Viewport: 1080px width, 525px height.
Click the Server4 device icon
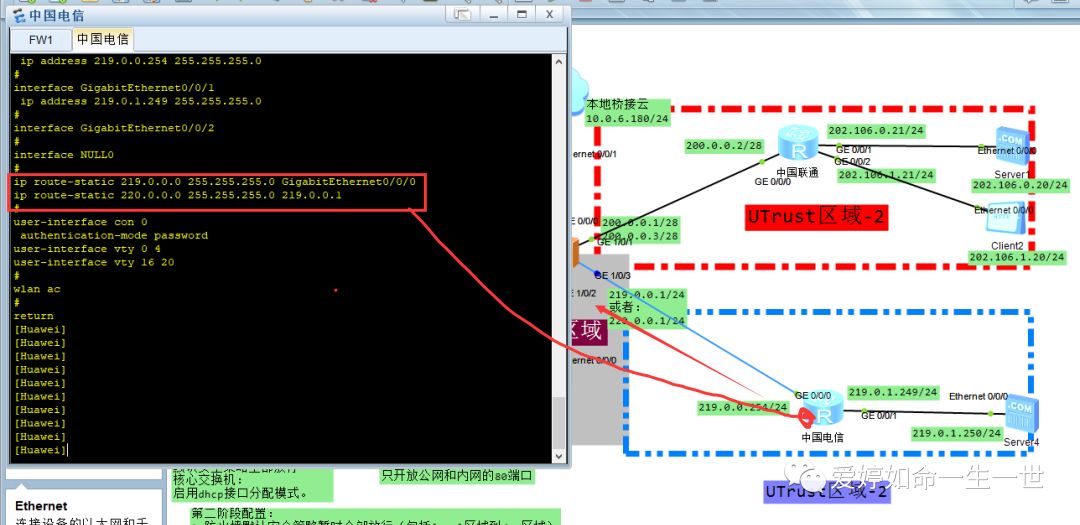point(1021,415)
